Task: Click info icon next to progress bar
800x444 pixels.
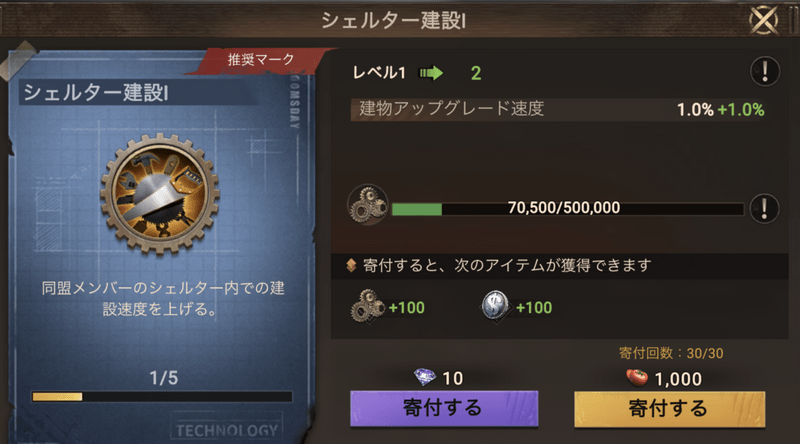Action: click(764, 209)
